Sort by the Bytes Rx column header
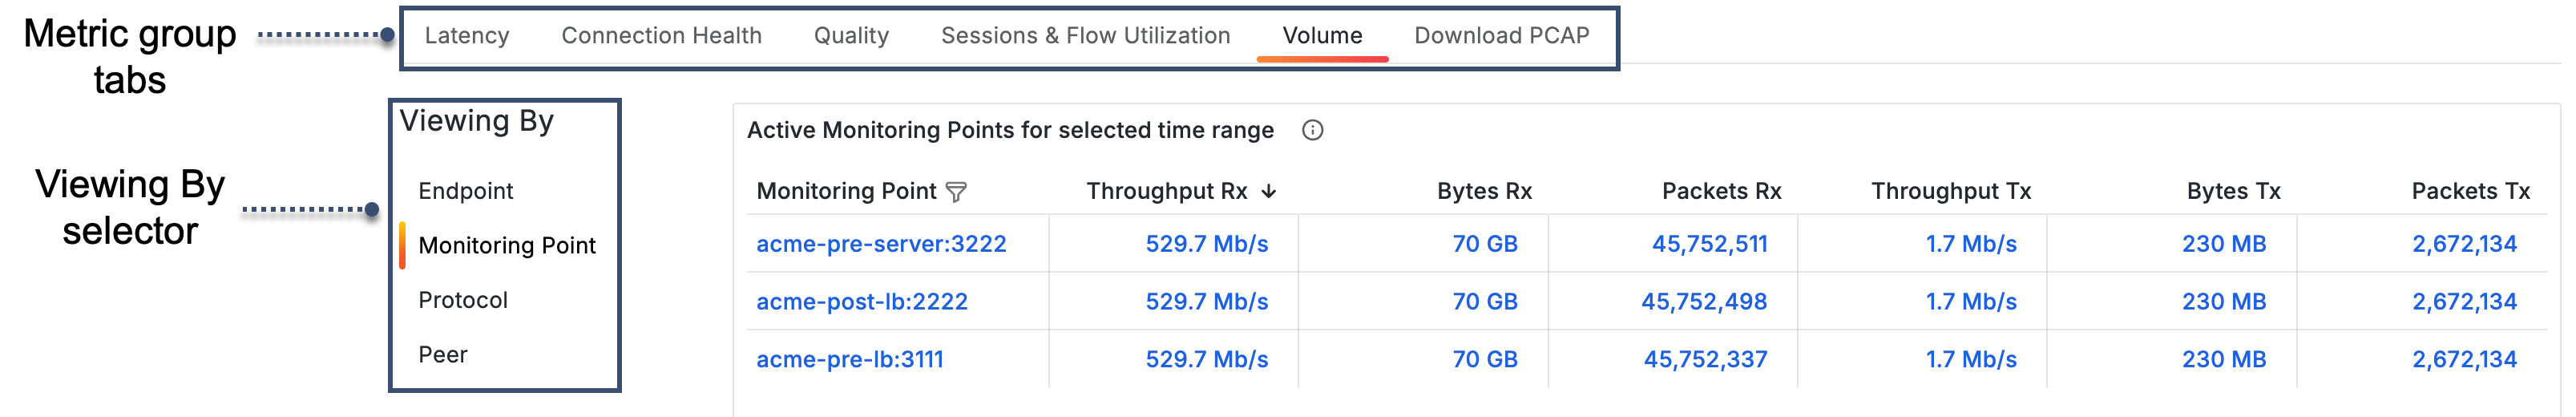 point(1484,191)
